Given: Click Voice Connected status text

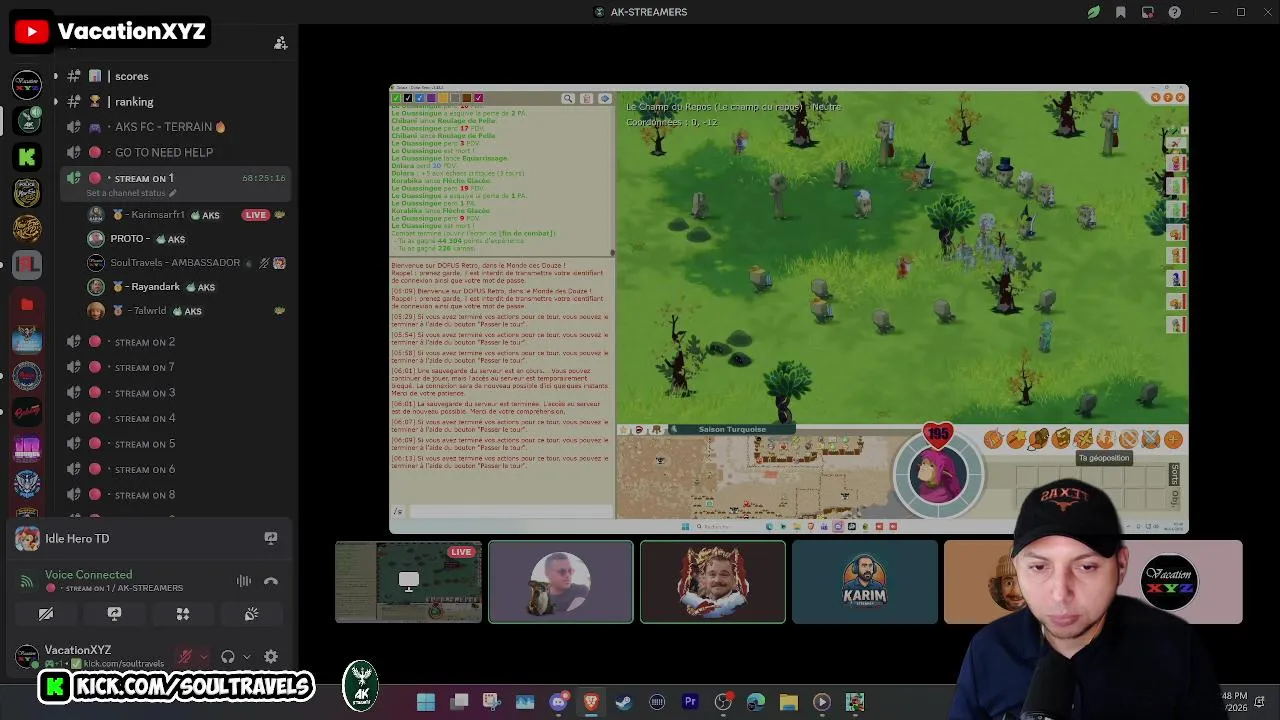Looking at the screenshot, I should [x=88, y=574].
